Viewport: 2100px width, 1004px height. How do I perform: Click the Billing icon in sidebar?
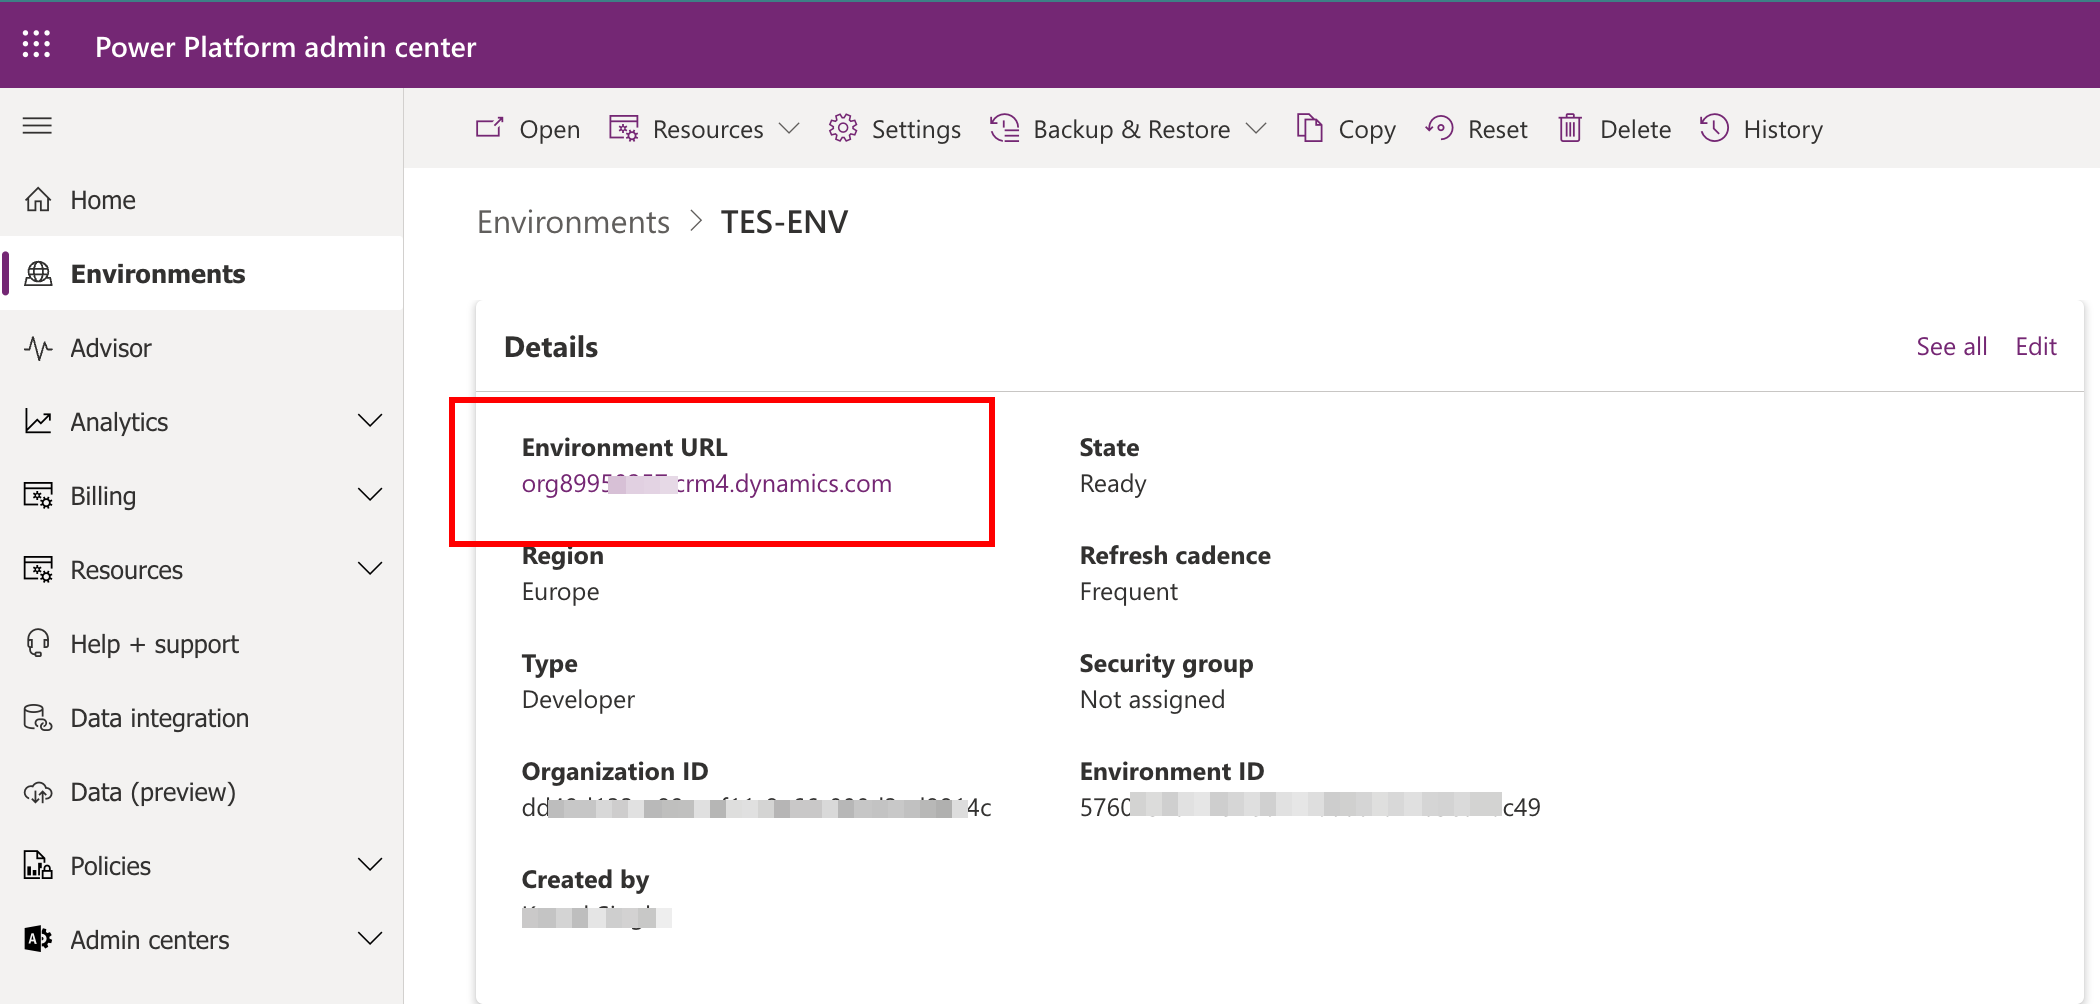tap(38, 496)
